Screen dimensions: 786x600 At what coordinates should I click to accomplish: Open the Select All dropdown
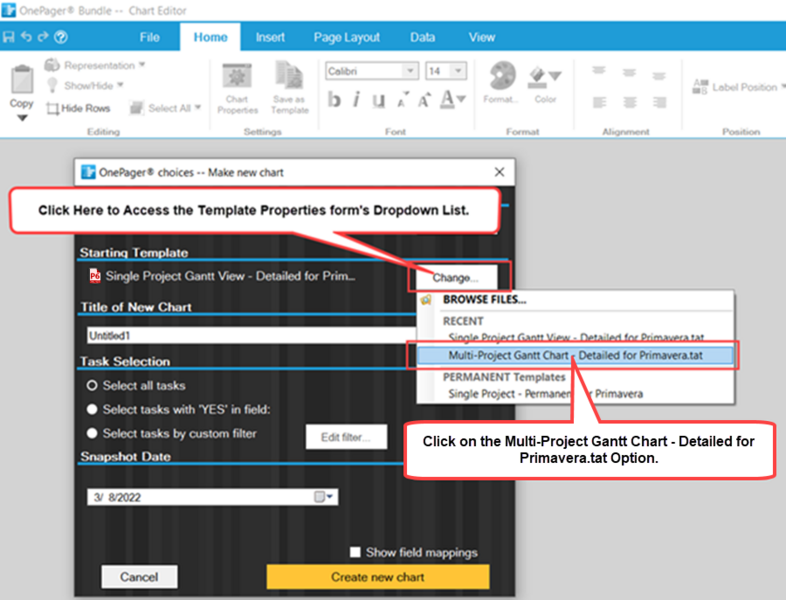[x=165, y=108]
